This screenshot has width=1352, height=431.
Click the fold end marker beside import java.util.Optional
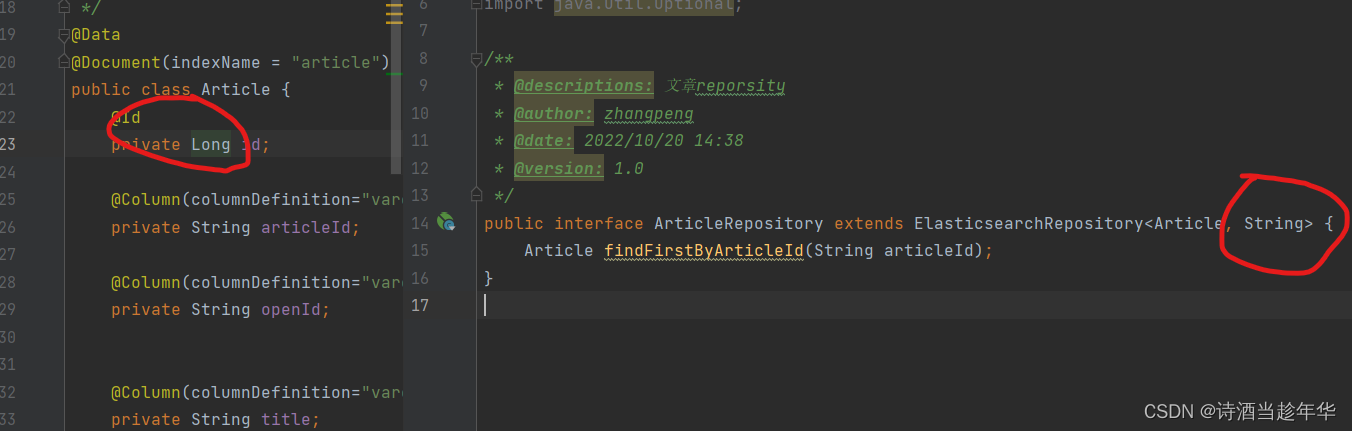point(478,5)
